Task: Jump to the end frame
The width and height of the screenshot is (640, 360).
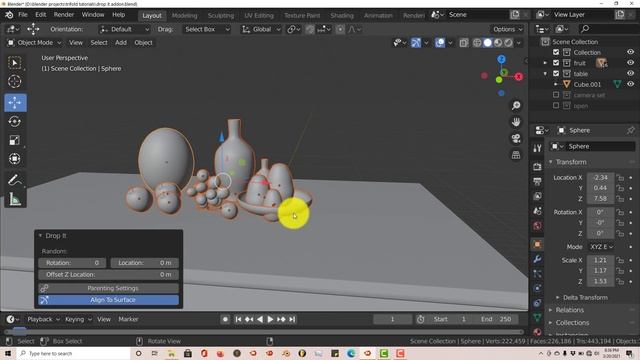Action: pyautogui.click(x=292, y=319)
